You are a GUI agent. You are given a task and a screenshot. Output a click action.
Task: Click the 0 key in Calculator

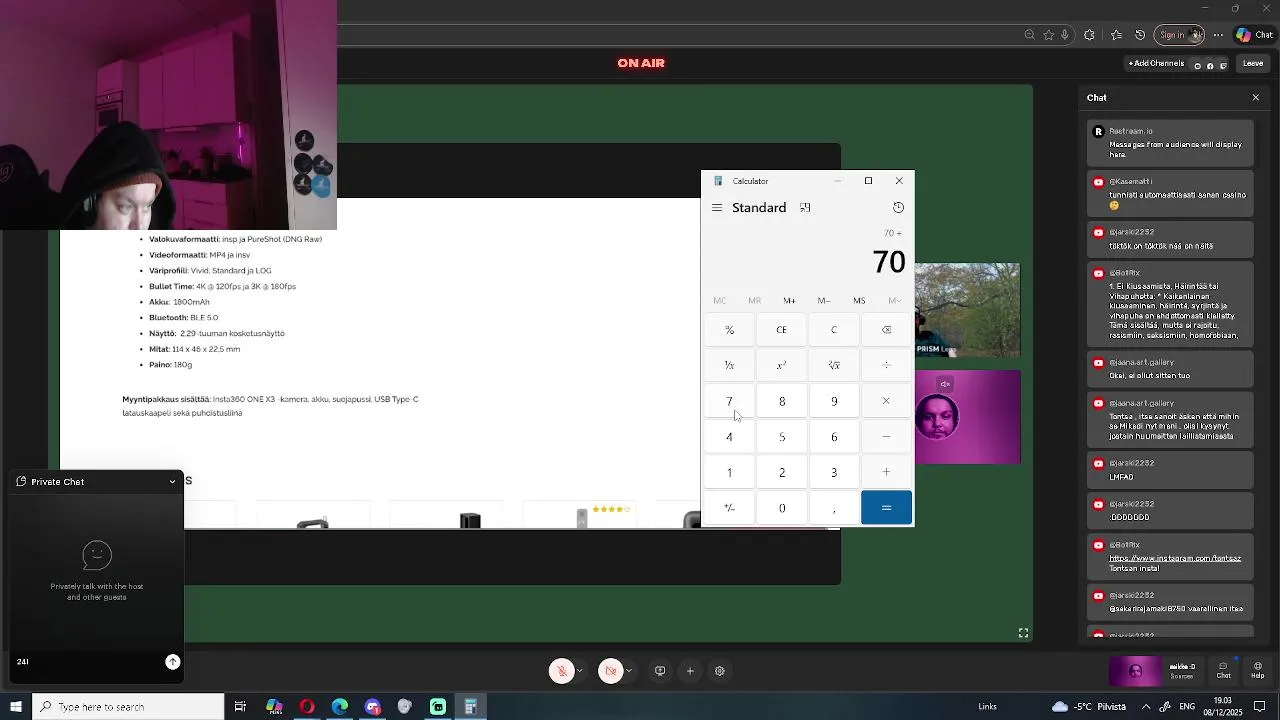point(782,508)
